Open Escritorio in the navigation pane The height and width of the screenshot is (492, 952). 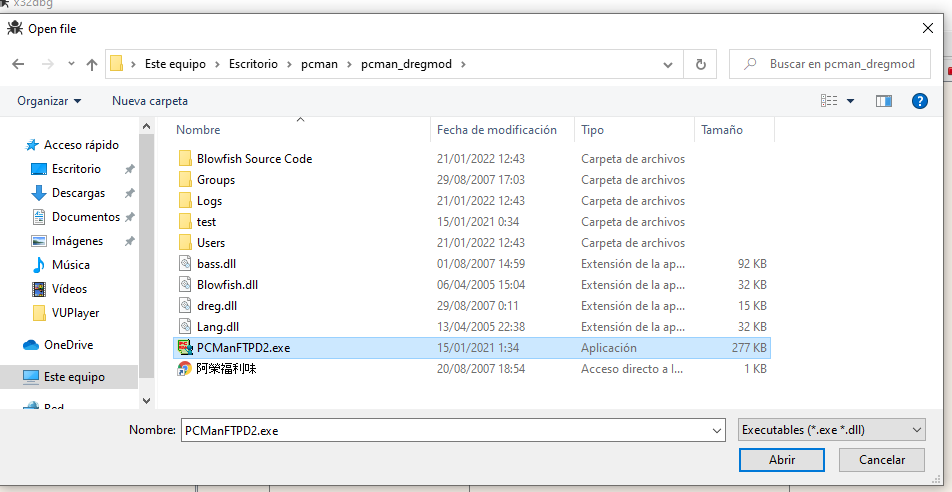76,169
